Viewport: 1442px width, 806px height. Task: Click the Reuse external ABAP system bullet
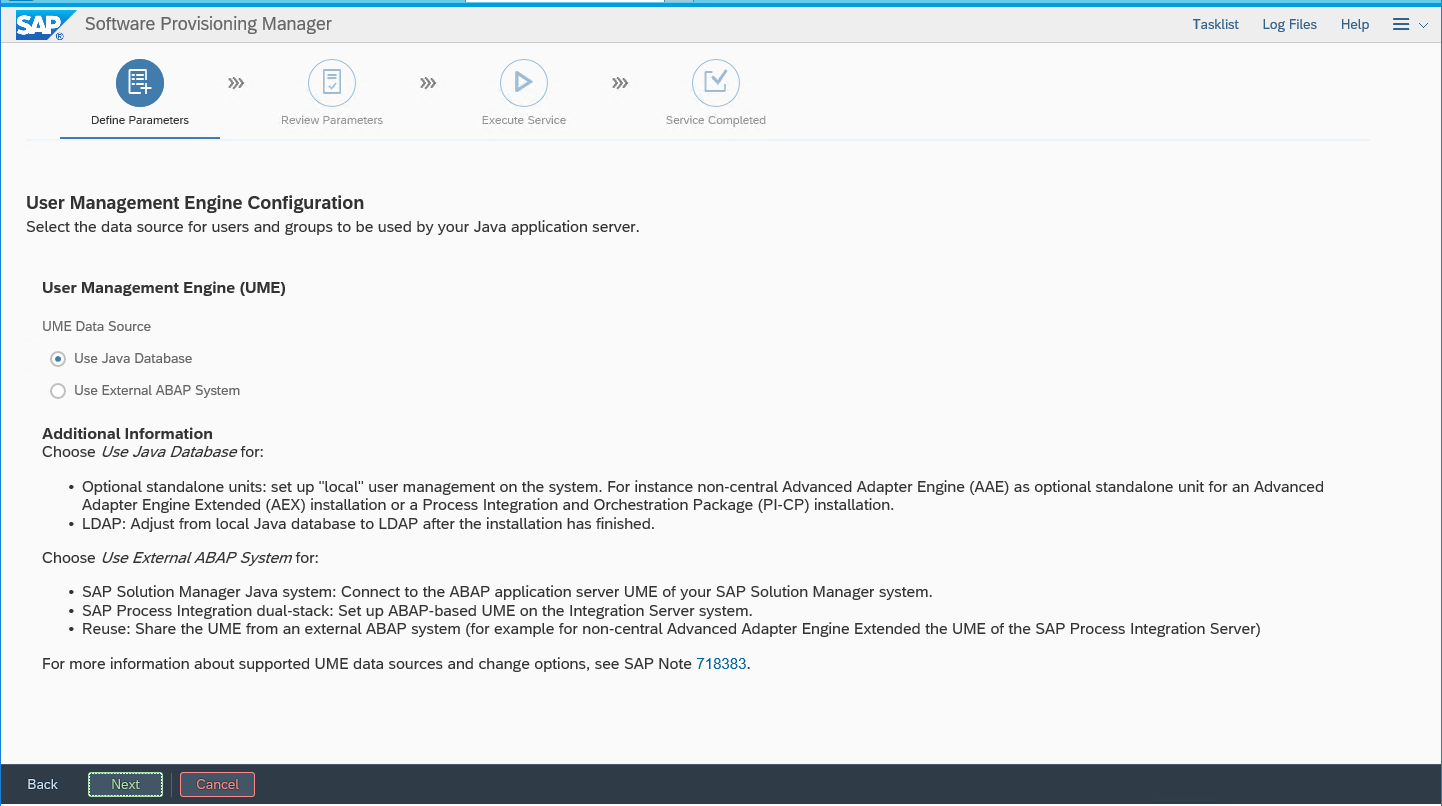pos(671,629)
